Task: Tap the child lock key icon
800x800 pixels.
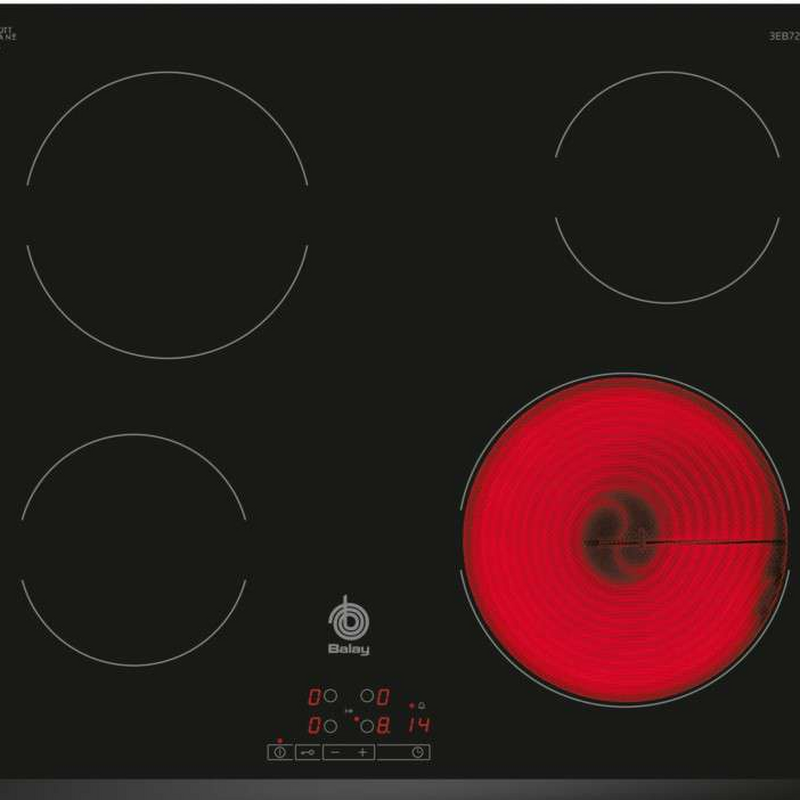Action: 307,752
